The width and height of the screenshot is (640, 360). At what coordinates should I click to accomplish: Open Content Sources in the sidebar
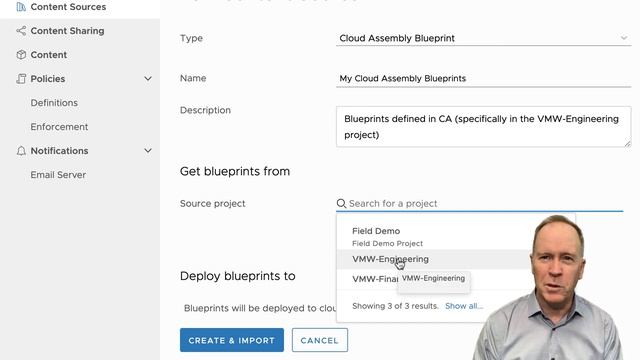click(x=68, y=7)
